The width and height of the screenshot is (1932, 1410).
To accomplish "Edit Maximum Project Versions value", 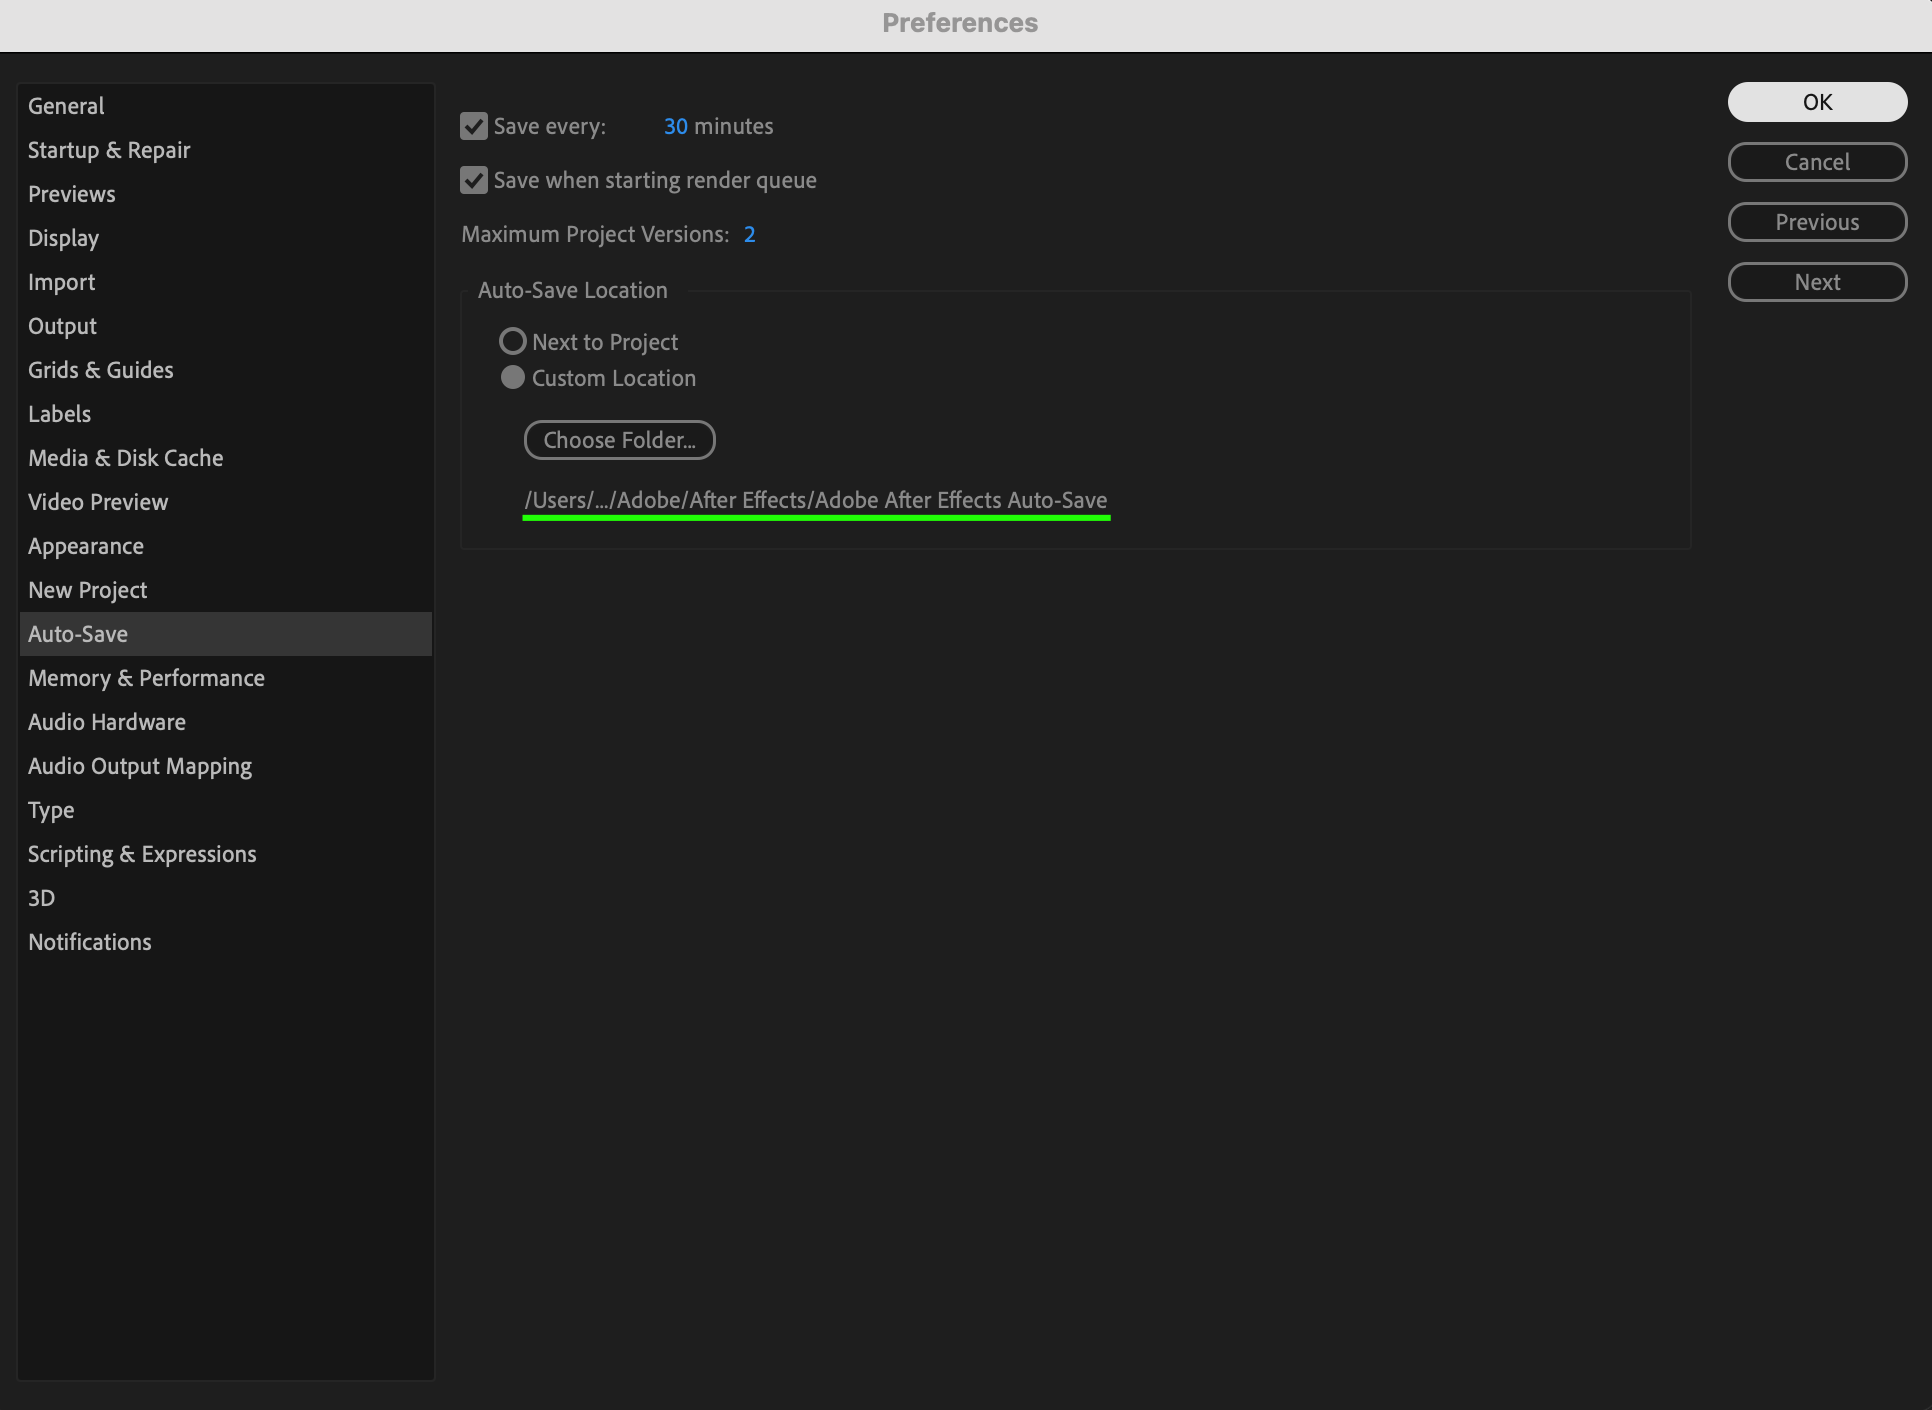I will tap(749, 234).
